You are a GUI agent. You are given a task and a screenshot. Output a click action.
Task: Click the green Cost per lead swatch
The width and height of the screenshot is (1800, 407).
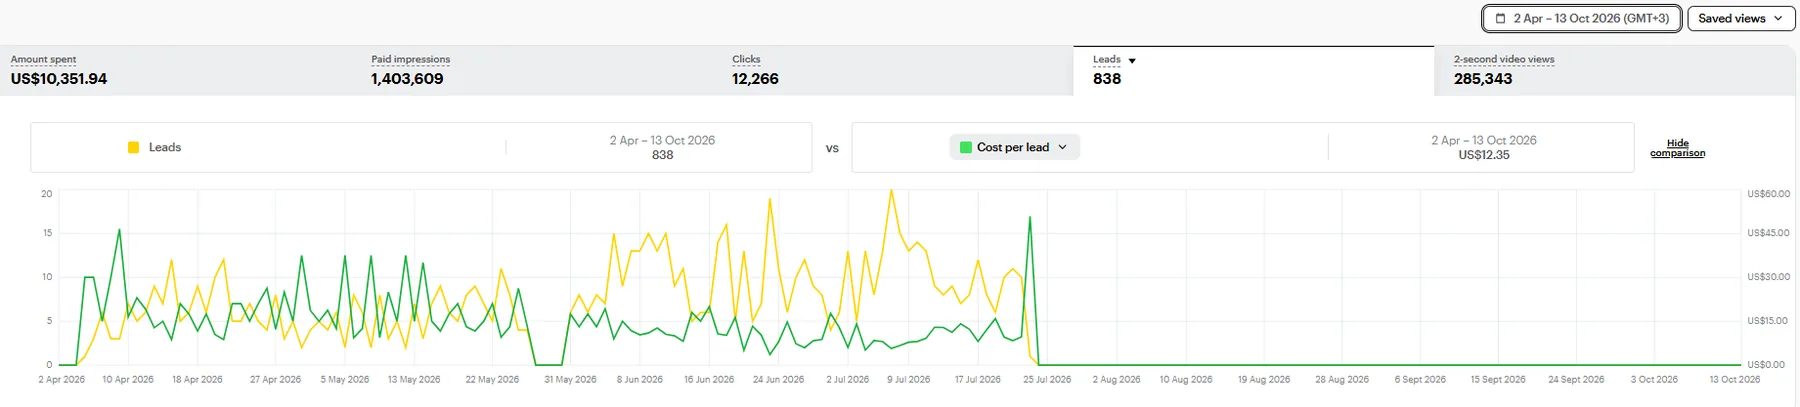coord(966,147)
